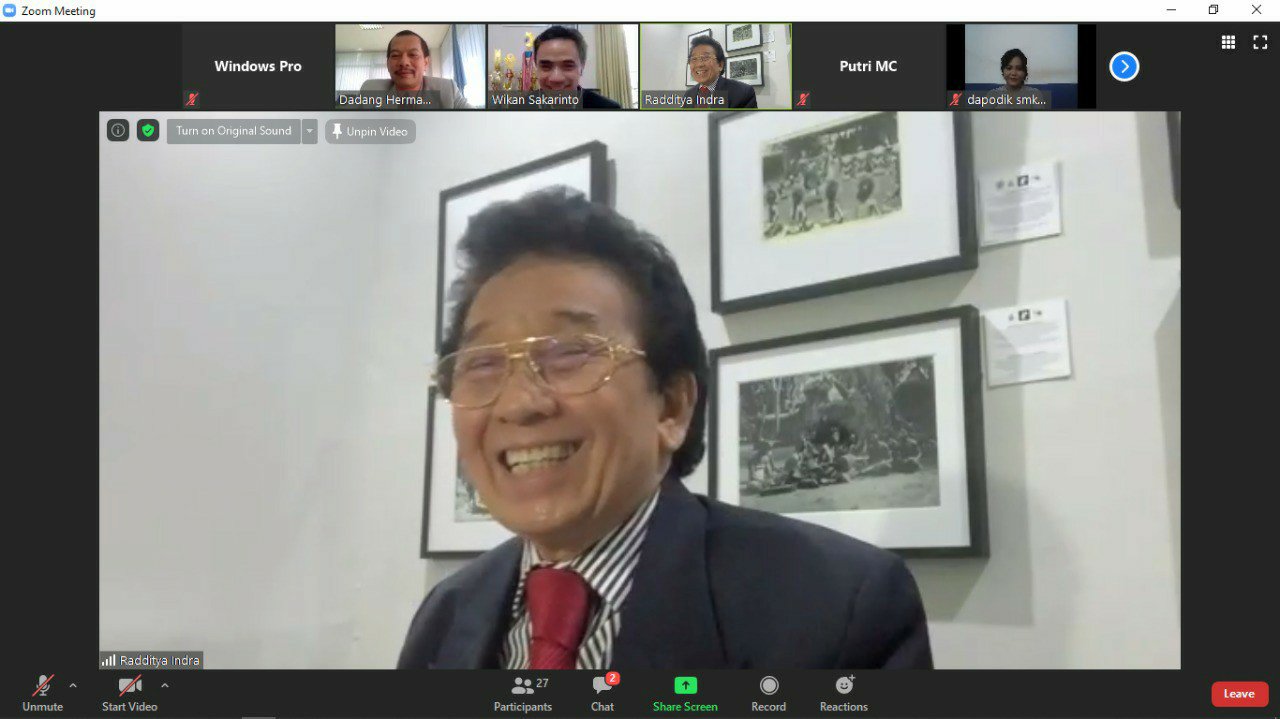Click the green Share Screen icon

(x=685, y=686)
